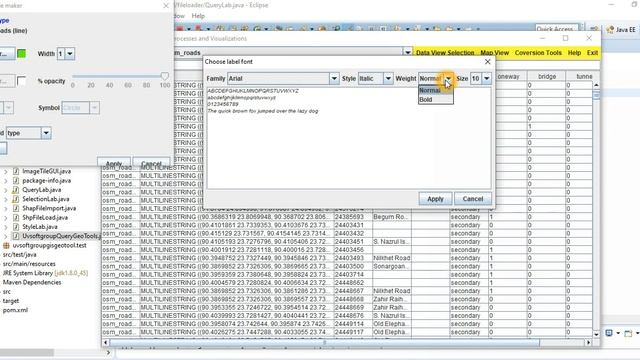
Task: Click the font preview text area
Action: [x=349, y=138]
